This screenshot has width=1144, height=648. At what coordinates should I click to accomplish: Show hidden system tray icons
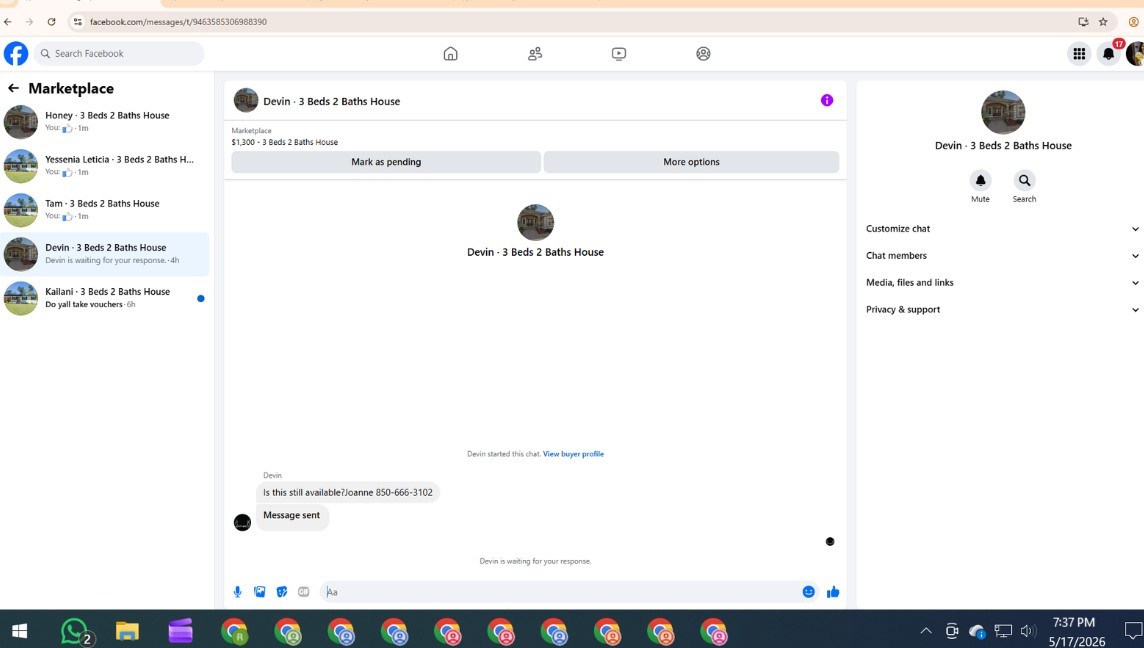tap(926, 631)
